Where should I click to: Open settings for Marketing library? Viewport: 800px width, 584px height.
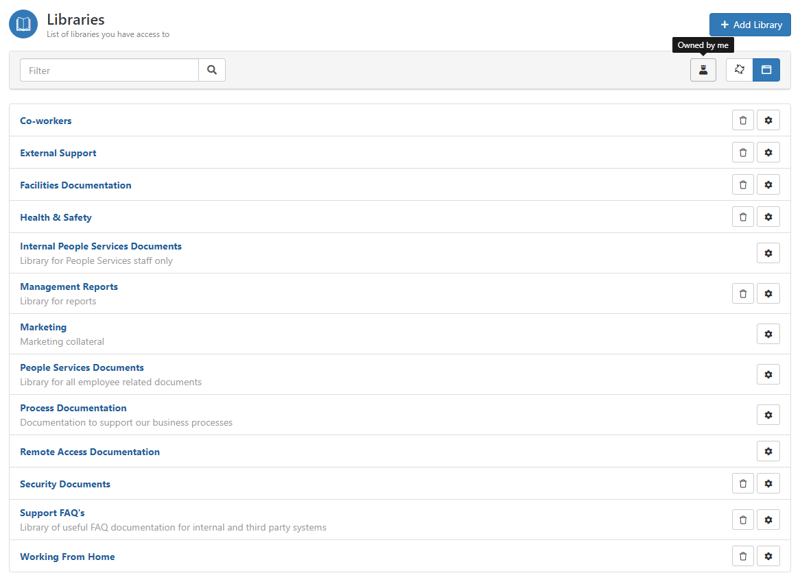[x=768, y=334]
